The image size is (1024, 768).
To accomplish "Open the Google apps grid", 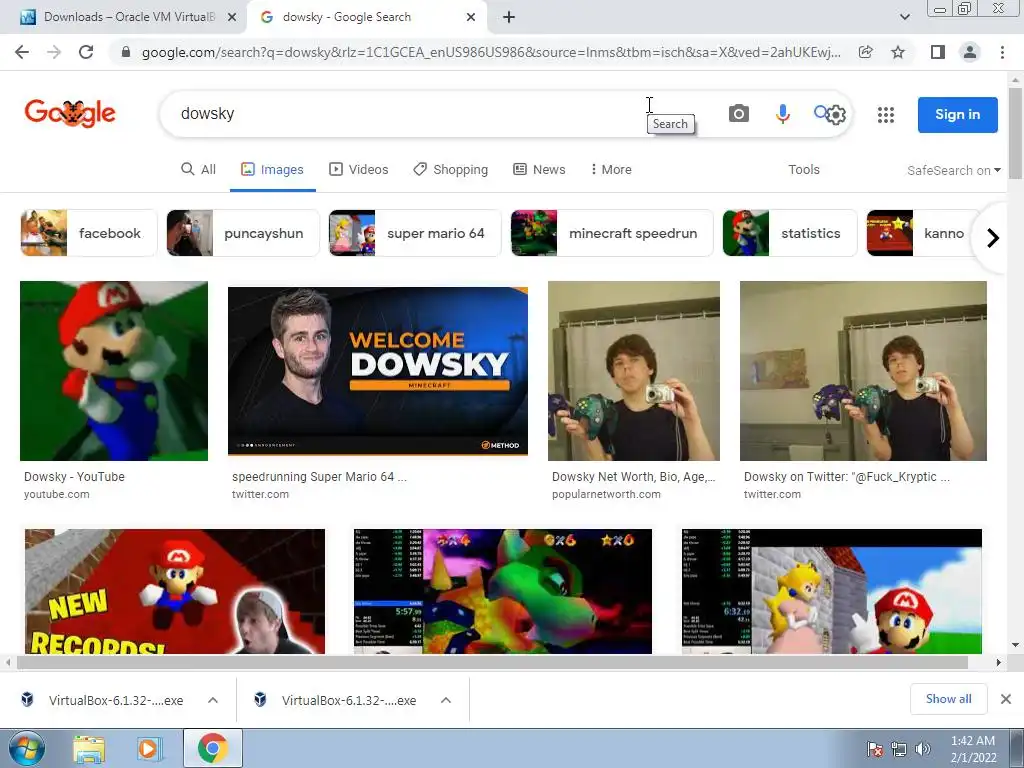I will (x=886, y=115).
